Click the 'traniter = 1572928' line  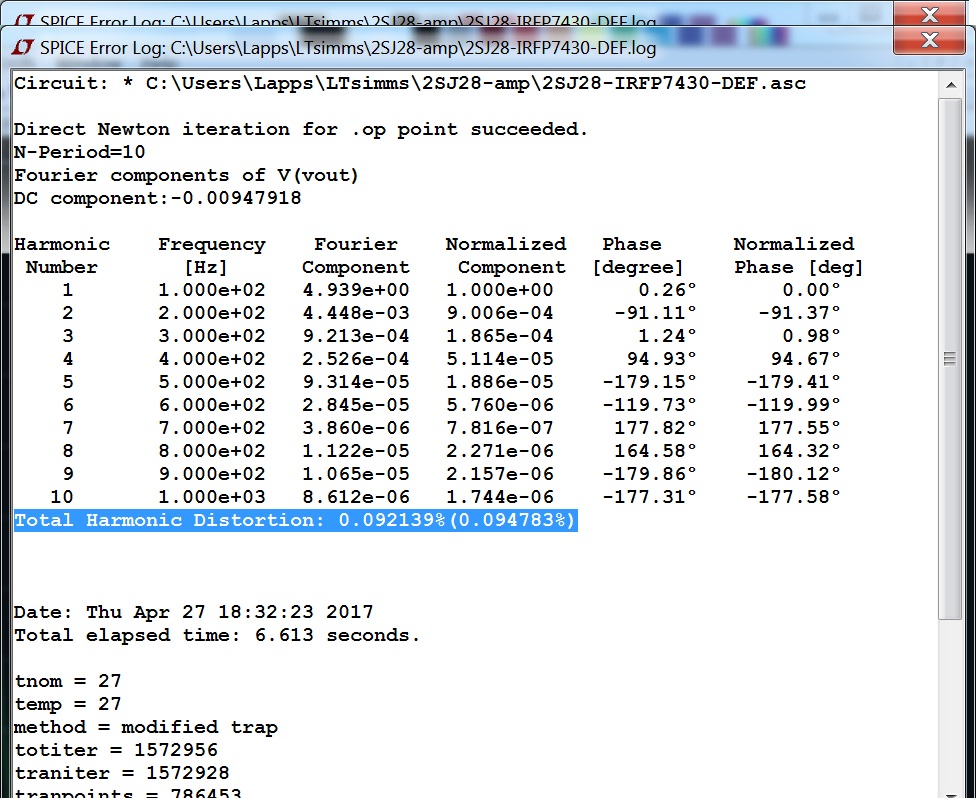[121, 774]
